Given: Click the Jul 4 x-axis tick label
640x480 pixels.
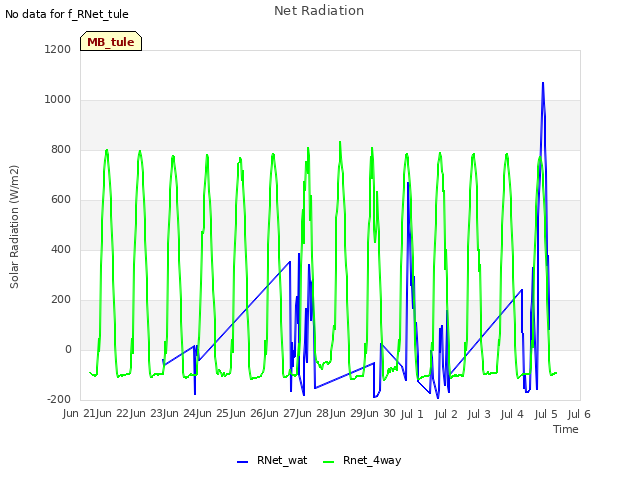Looking at the screenshot, I should point(512,414).
